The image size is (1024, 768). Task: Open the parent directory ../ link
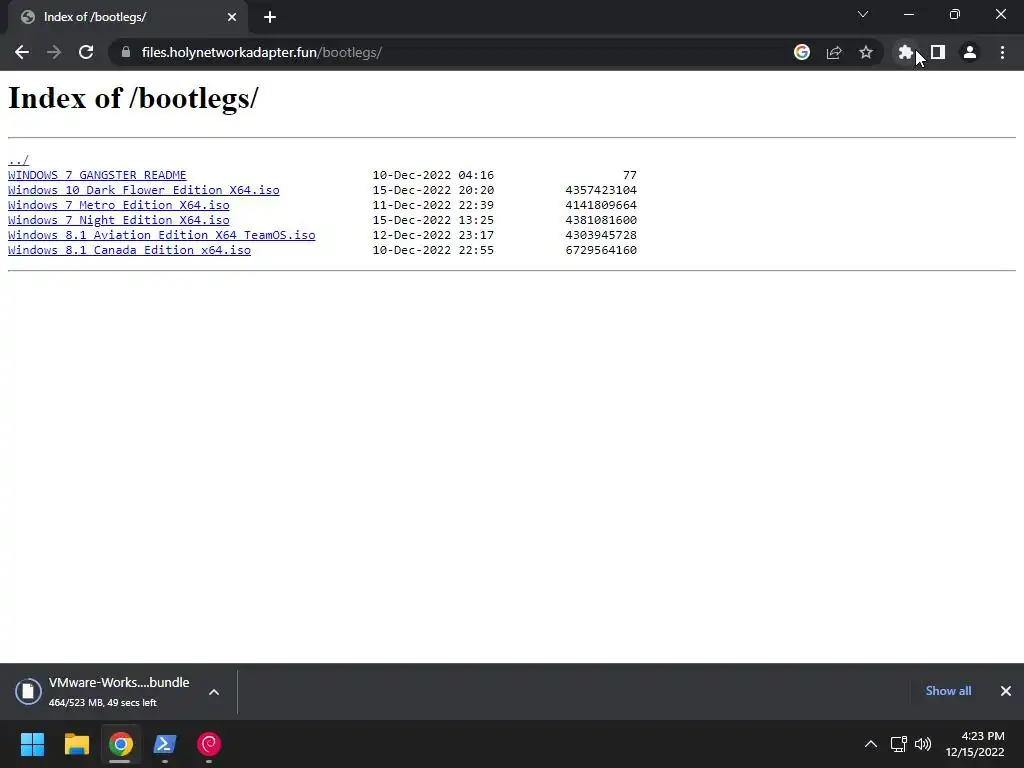tap(18, 160)
